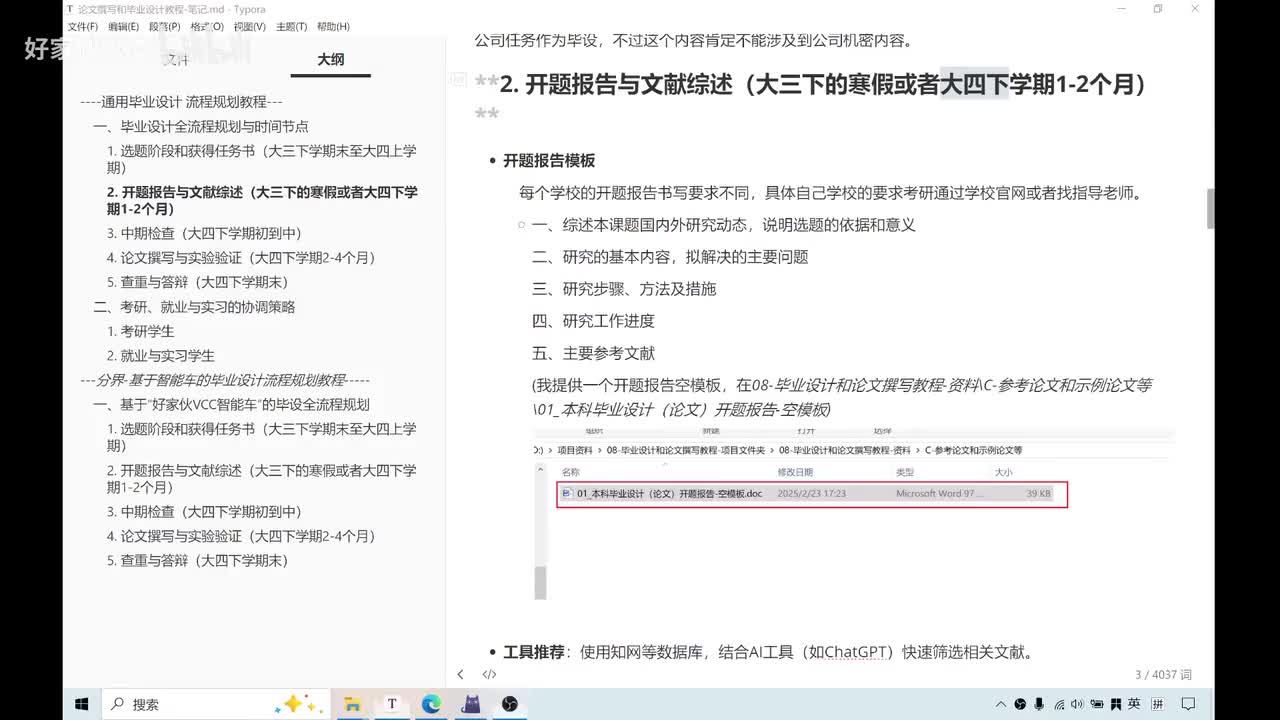Screen dimensions: 1280x720
Task: Open the purple cat app in taskbar
Action: (471, 704)
